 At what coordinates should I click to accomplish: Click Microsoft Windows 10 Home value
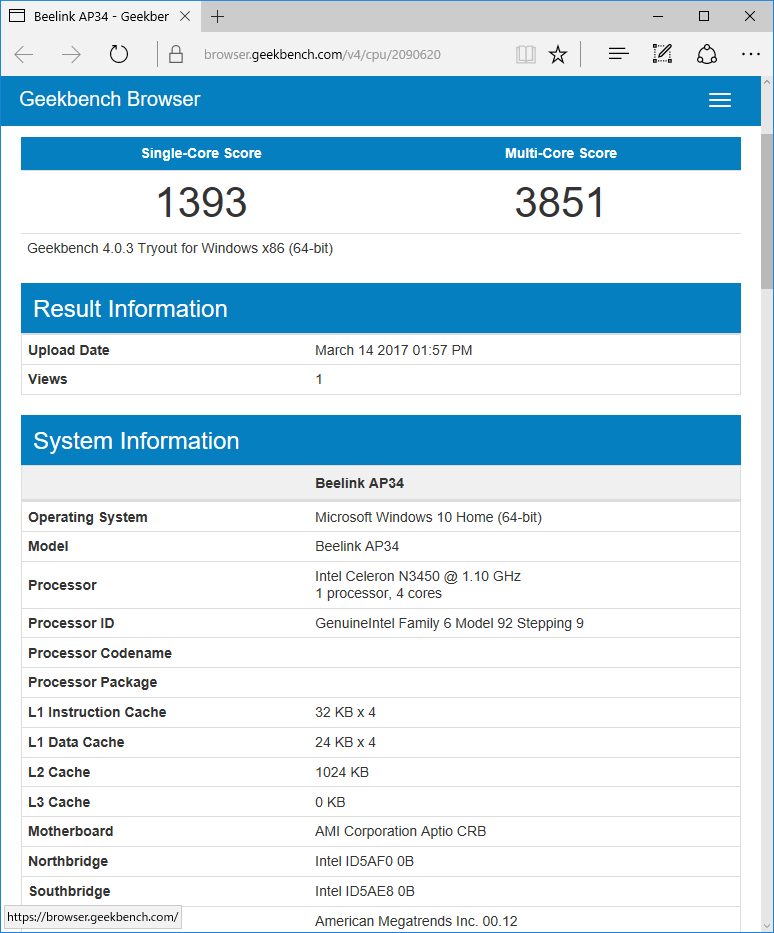[x=428, y=517]
